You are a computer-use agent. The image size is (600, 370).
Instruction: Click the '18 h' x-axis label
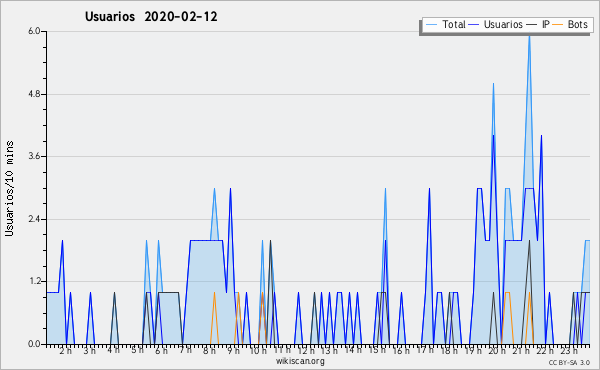coord(449,351)
